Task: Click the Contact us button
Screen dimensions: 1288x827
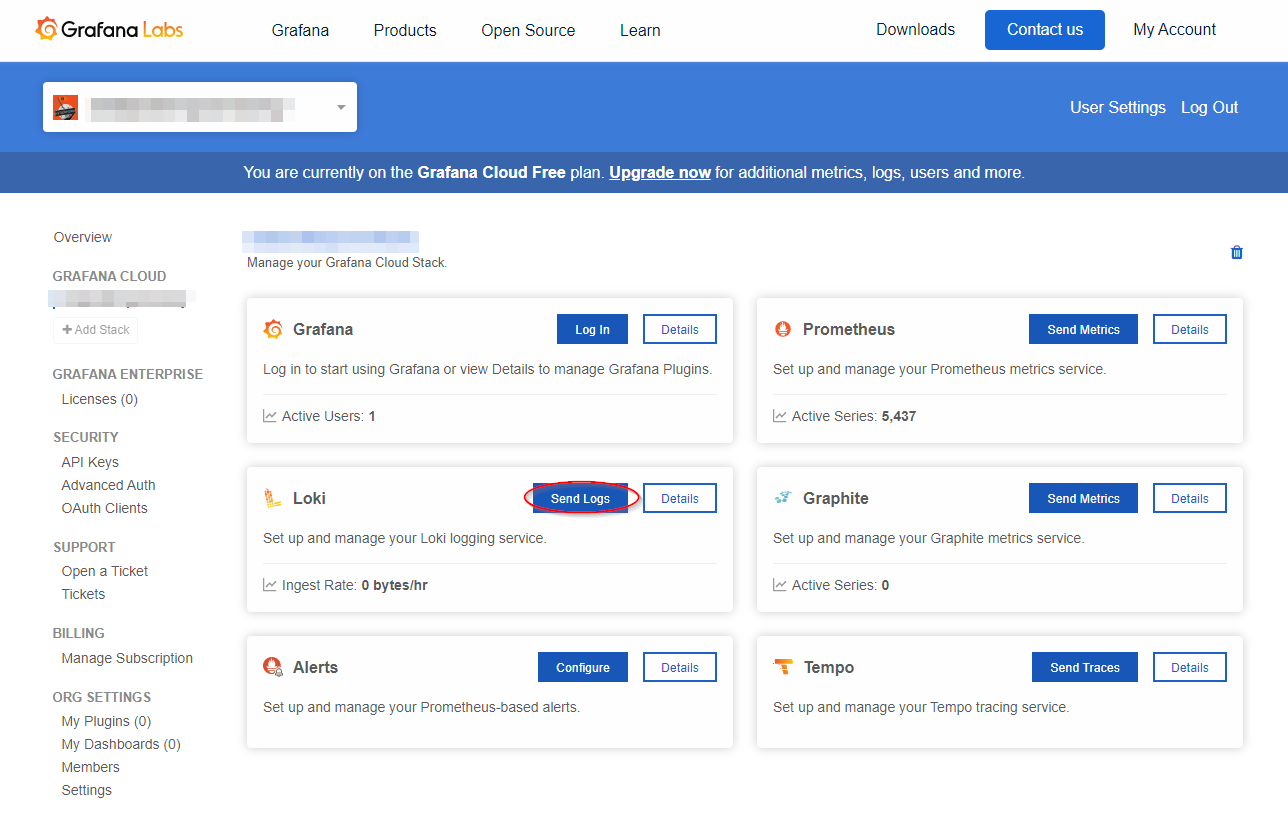Action: click(x=1045, y=30)
